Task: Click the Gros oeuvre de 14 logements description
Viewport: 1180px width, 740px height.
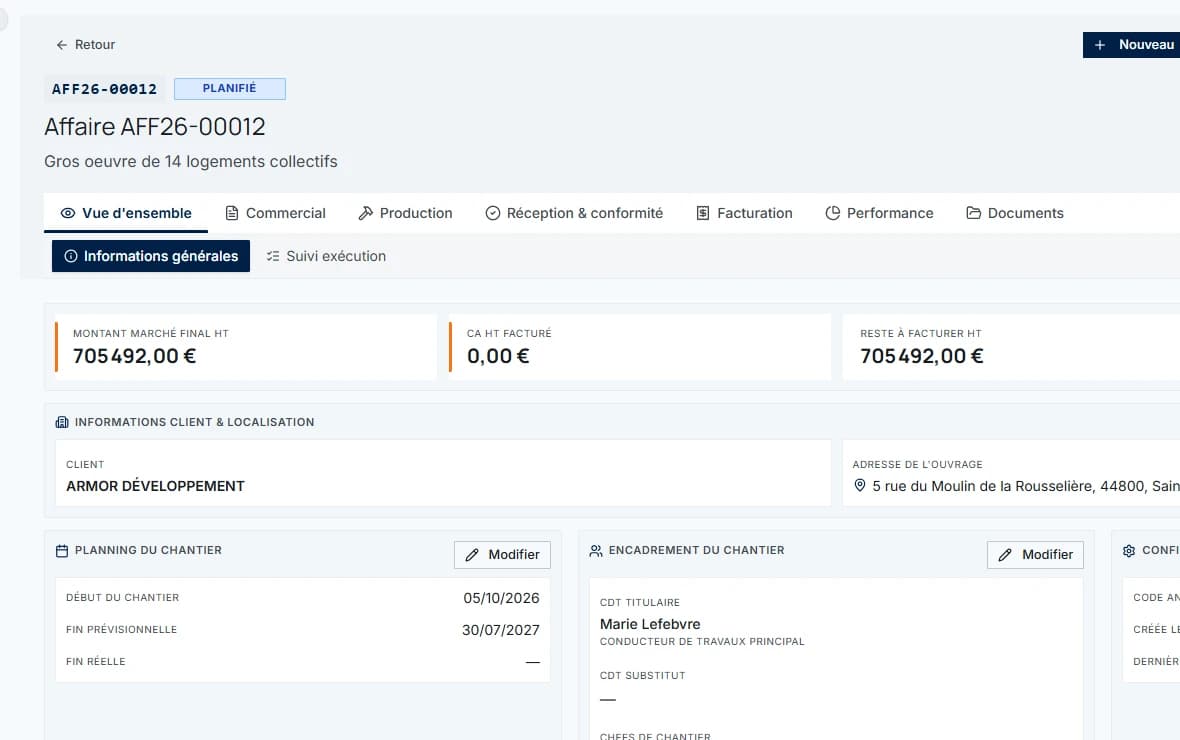Action: pyautogui.click(x=190, y=162)
